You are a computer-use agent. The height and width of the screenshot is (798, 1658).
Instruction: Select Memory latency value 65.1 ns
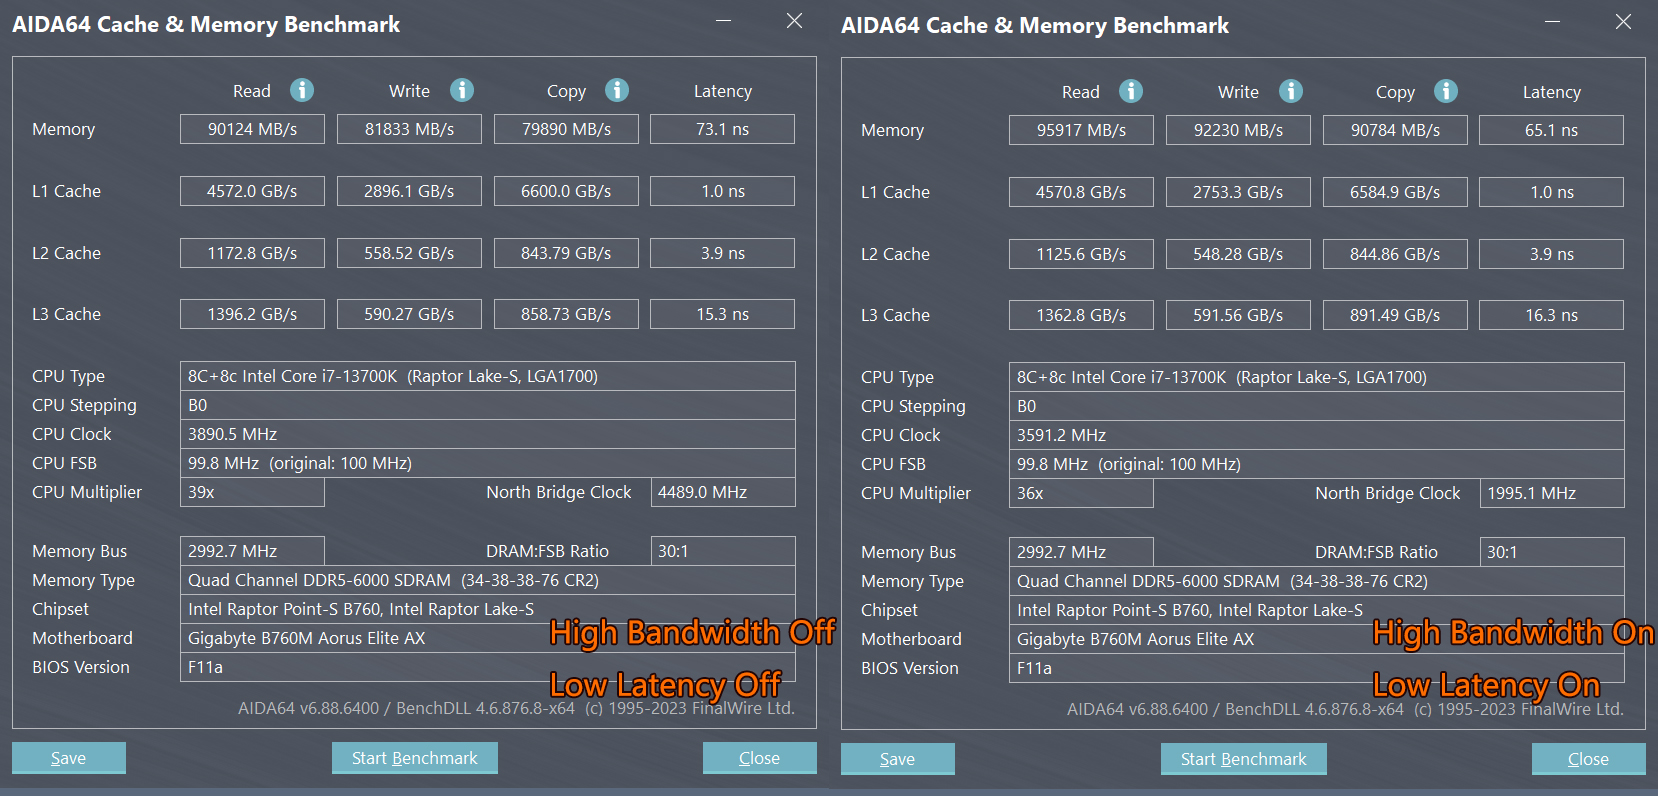1551,130
